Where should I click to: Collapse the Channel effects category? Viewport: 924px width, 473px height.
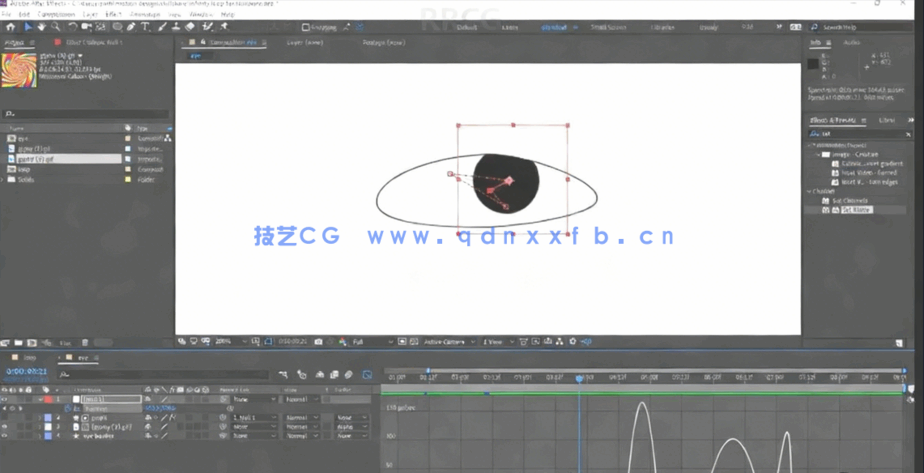[x=810, y=191]
